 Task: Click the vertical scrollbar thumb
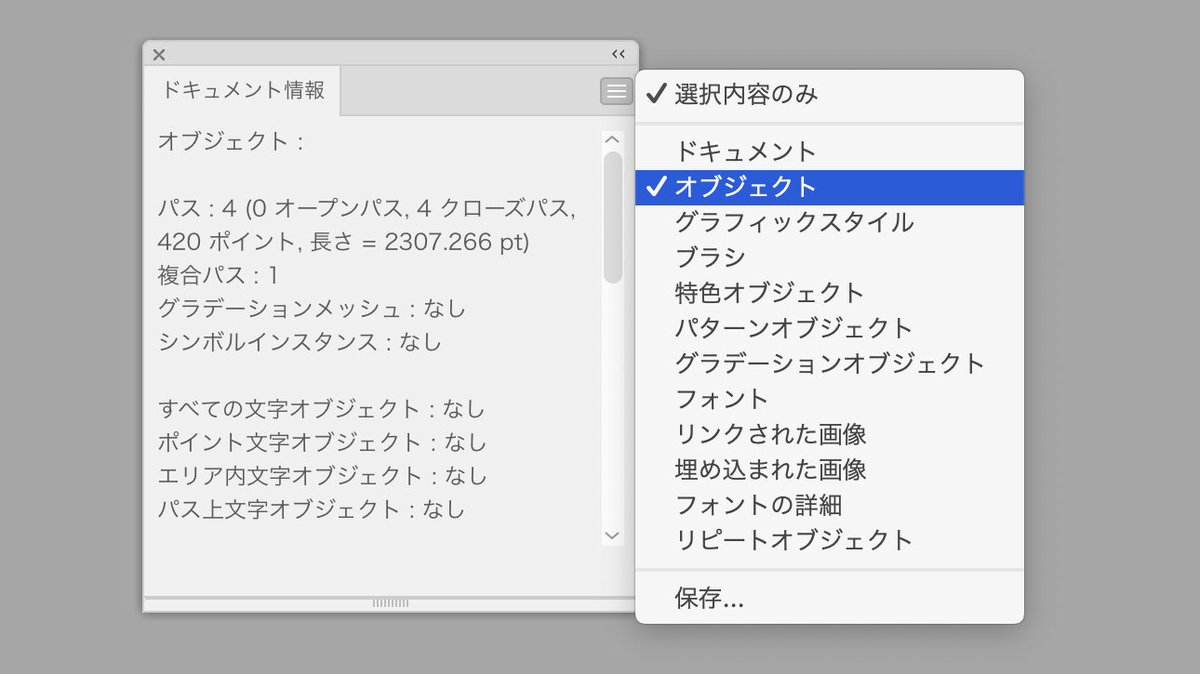(613, 216)
